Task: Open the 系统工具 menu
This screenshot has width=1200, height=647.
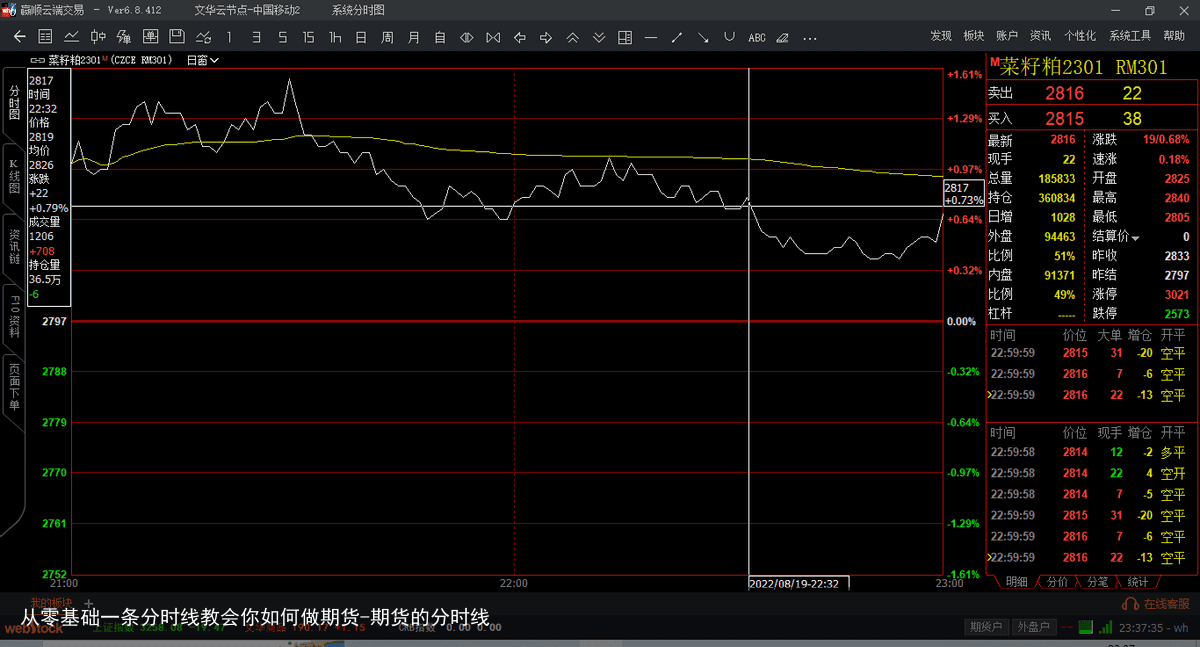Action: click(1130, 36)
